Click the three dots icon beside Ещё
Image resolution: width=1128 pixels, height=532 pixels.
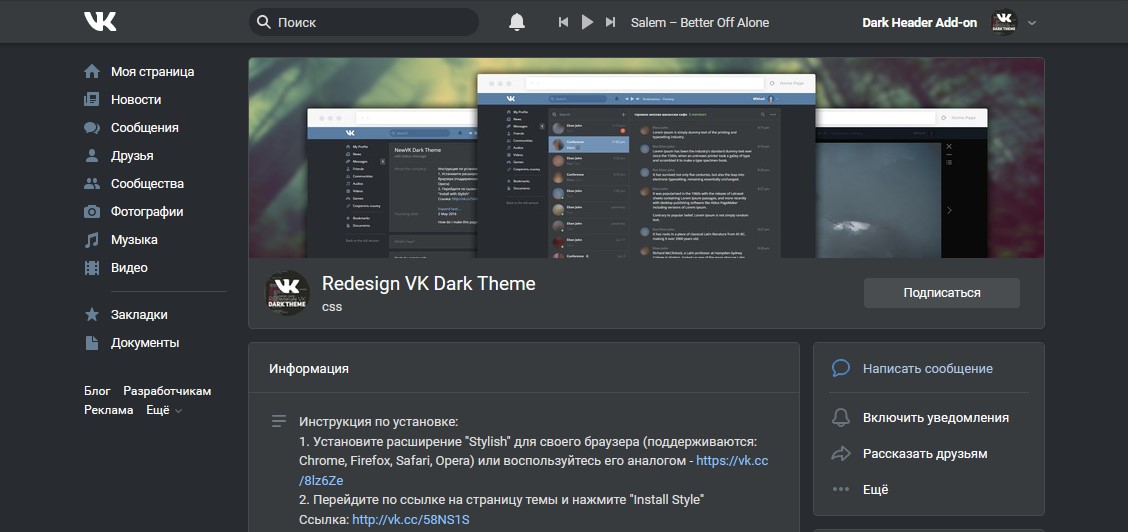point(840,490)
